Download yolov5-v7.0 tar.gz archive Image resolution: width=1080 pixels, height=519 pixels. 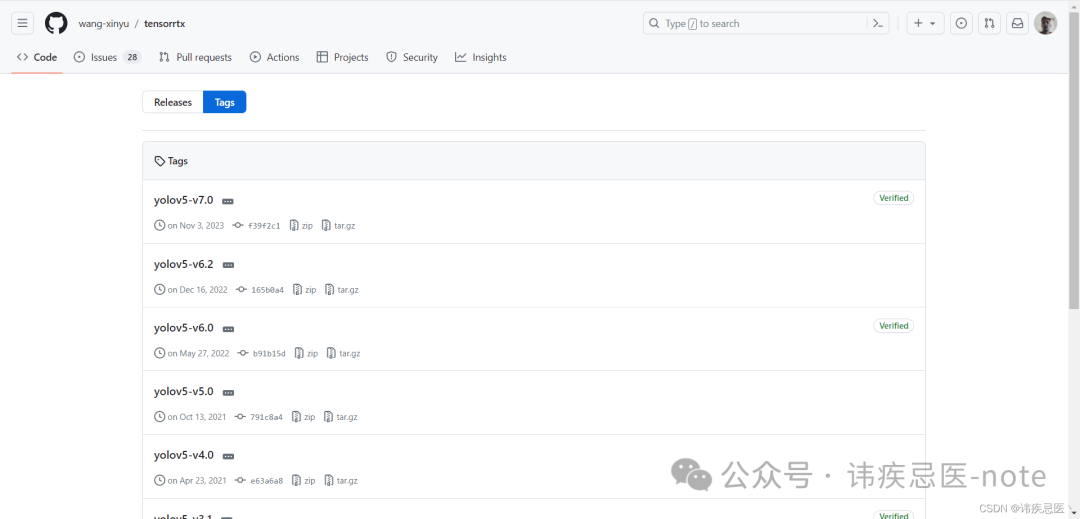coord(338,226)
